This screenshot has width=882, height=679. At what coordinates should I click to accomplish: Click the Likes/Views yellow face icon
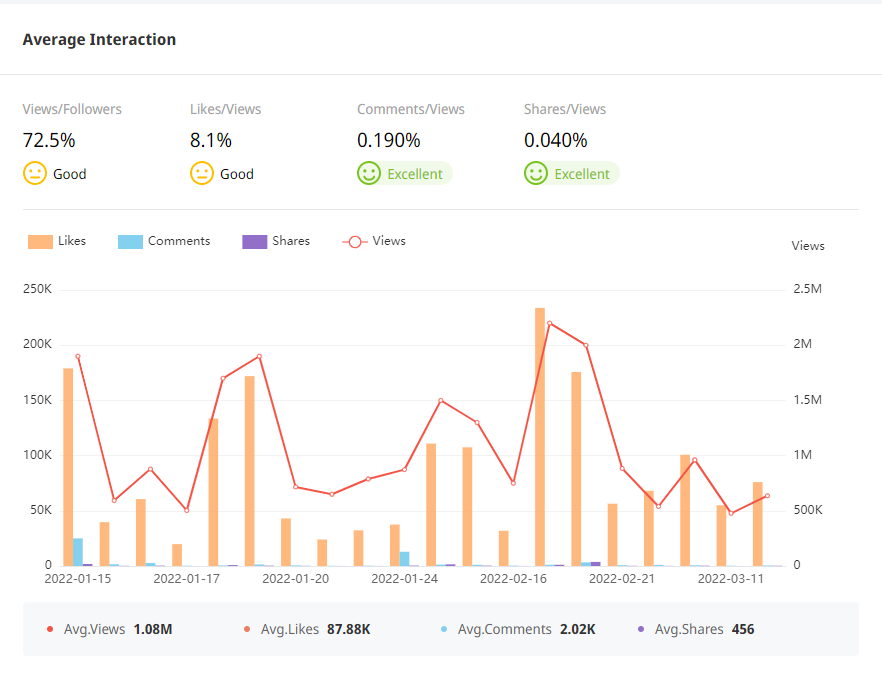click(202, 173)
